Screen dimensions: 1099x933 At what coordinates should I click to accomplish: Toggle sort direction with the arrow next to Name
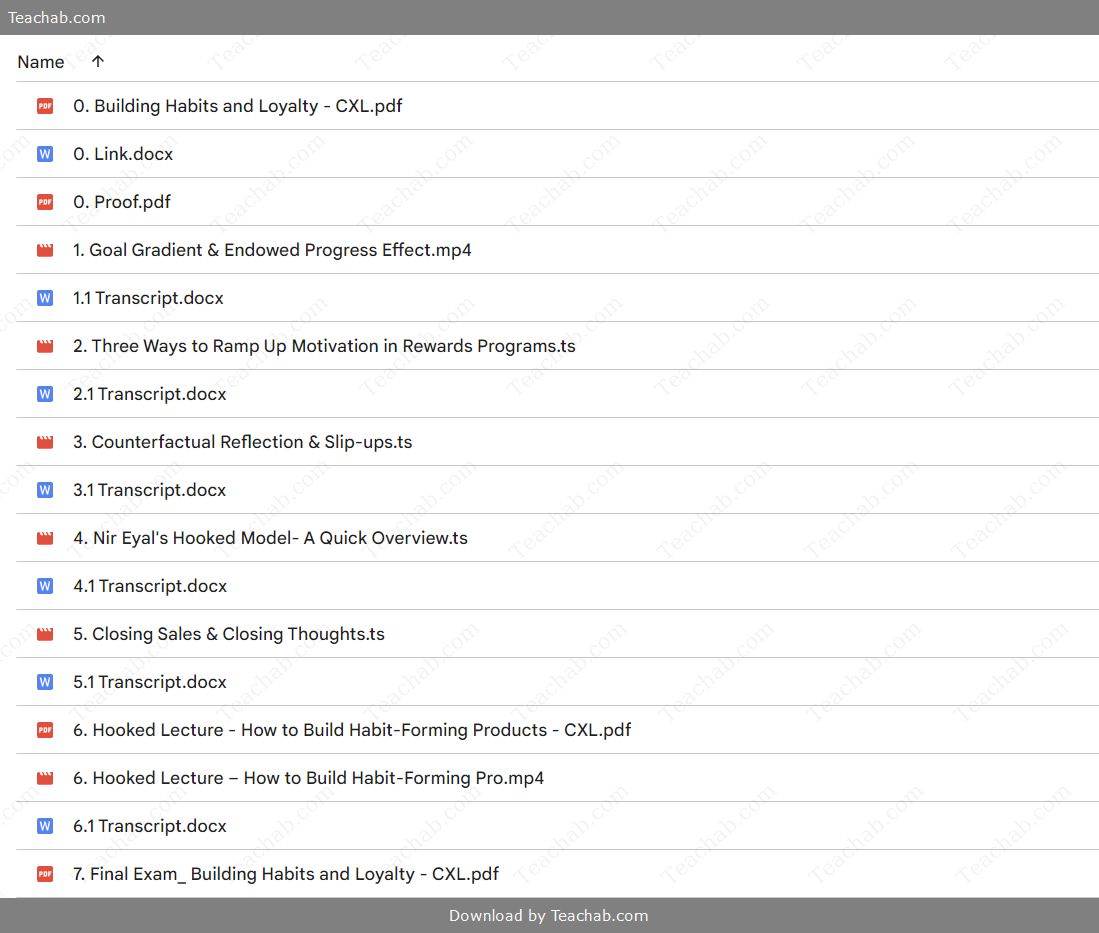click(97, 62)
